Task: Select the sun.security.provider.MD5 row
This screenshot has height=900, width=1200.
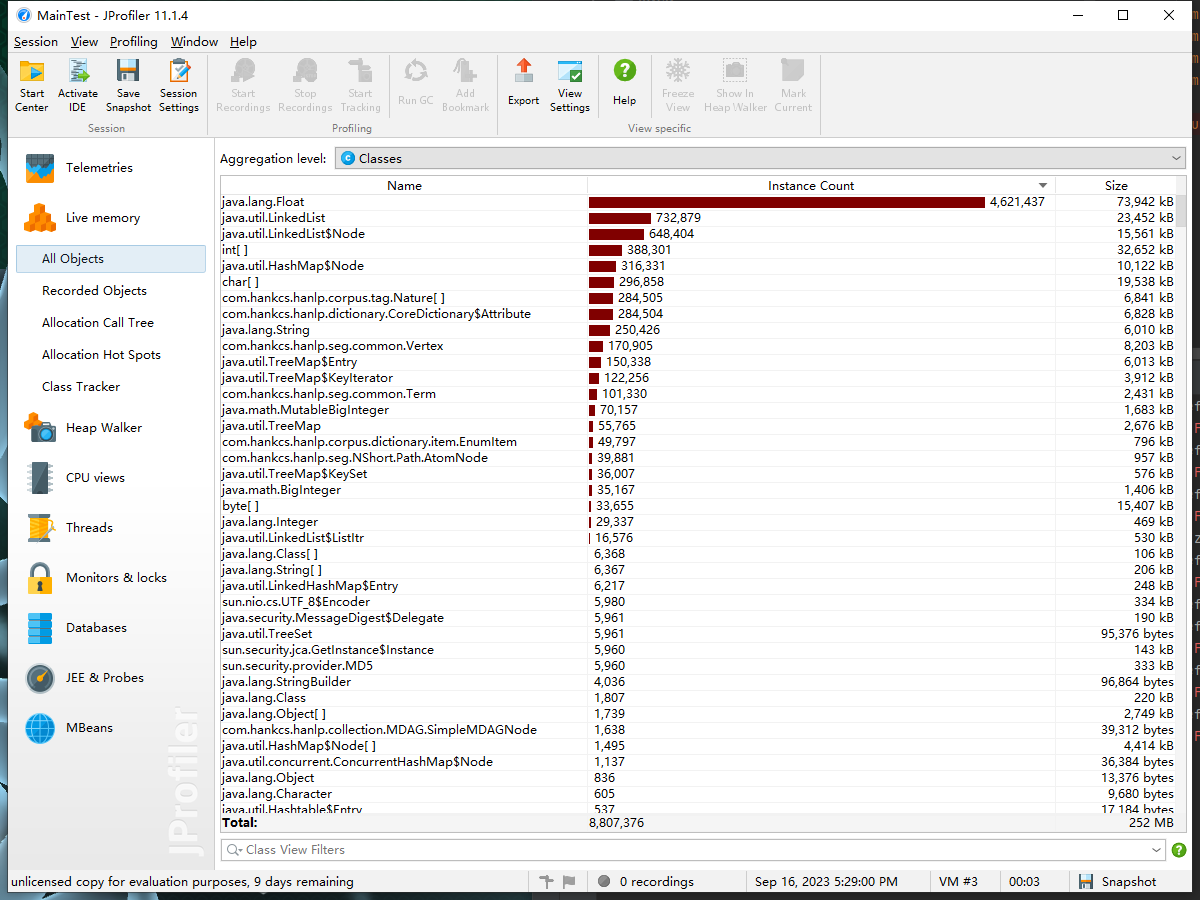Action: click(x=698, y=666)
